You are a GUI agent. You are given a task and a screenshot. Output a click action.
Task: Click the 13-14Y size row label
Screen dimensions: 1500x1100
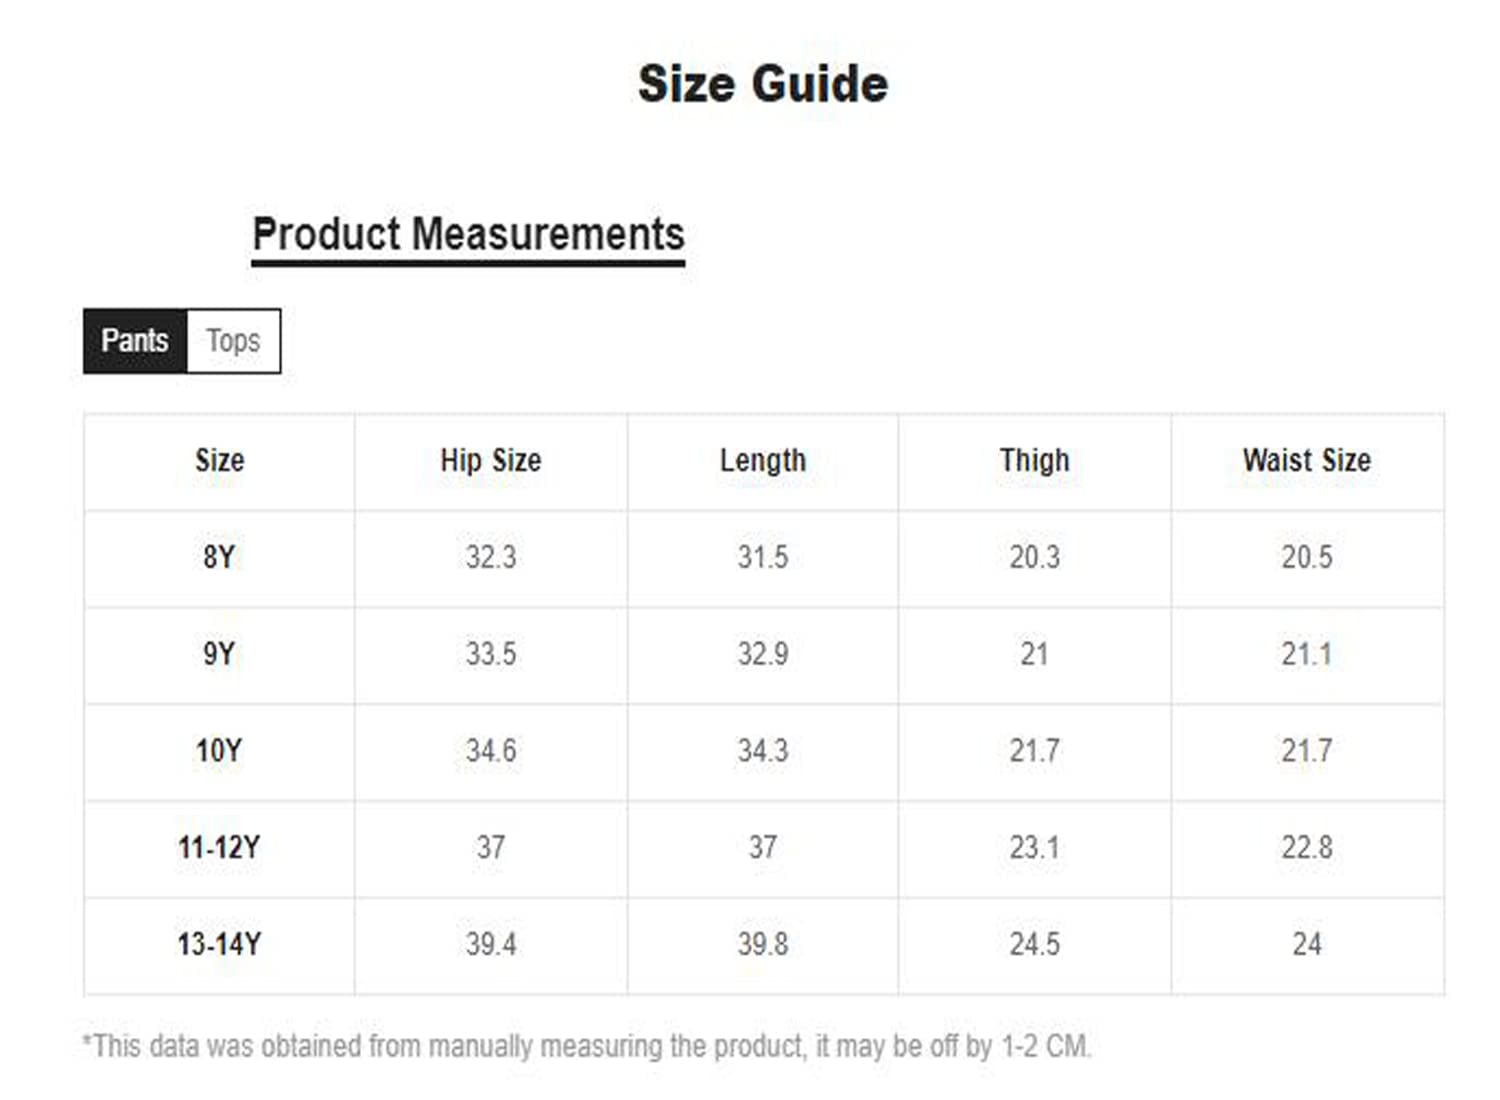click(219, 944)
